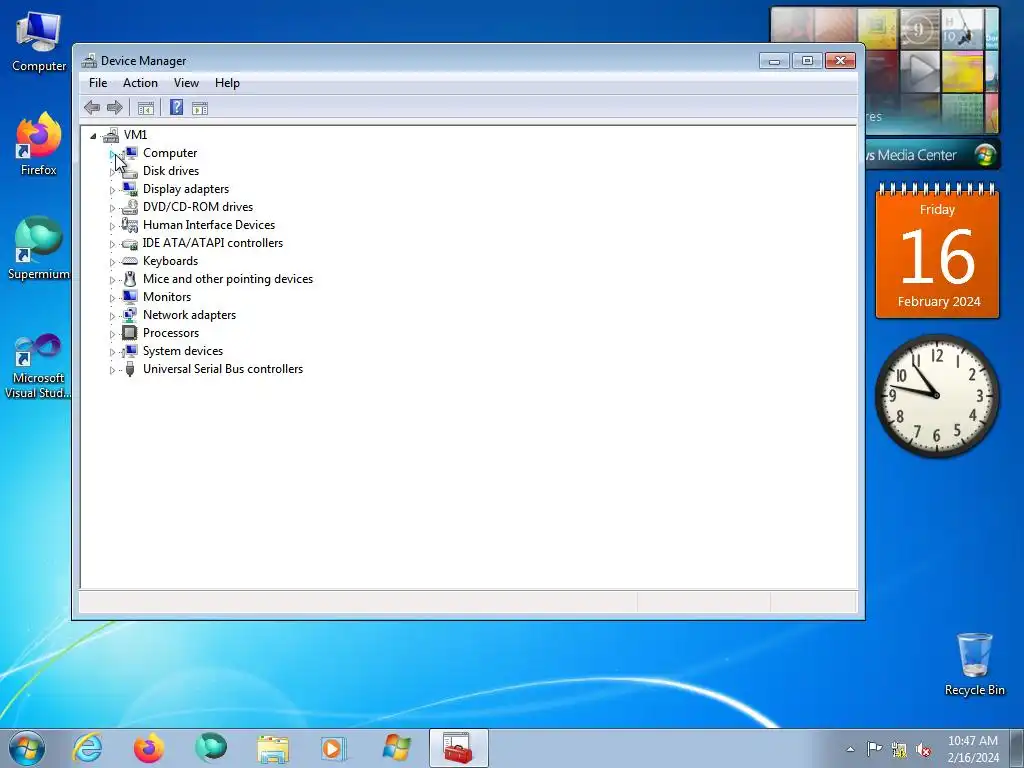The width and height of the screenshot is (1024, 768).
Task: Click the Action pane toolbar icon next to Help
Action: pos(200,108)
